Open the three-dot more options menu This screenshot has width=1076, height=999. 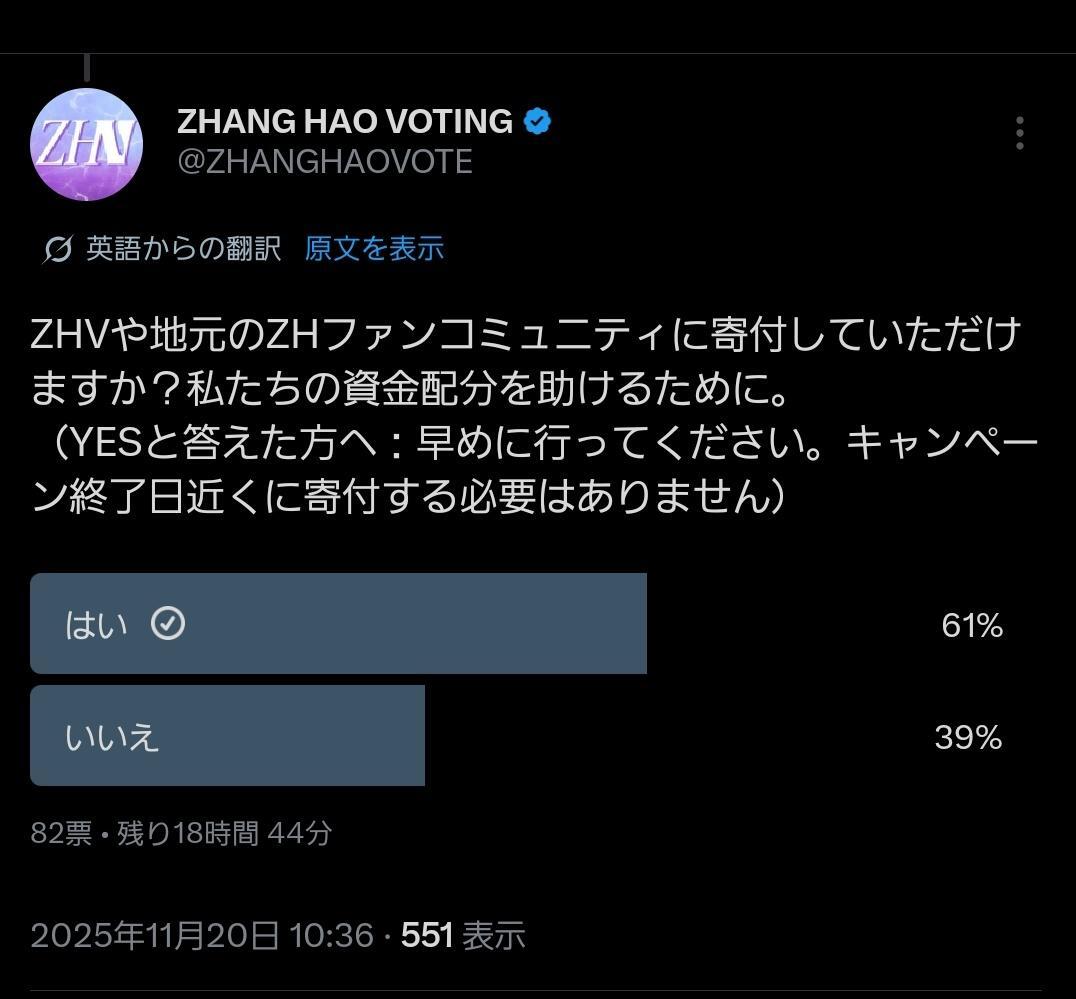(x=1019, y=133)
